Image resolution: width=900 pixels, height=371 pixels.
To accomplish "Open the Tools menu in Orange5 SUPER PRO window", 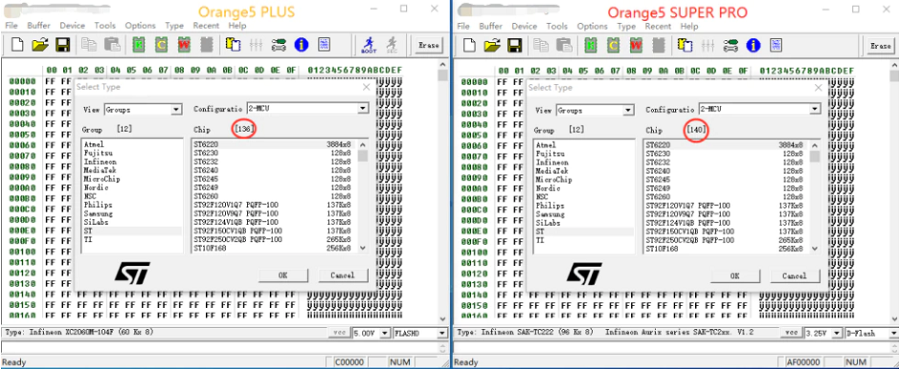I will tap(556, 26).
